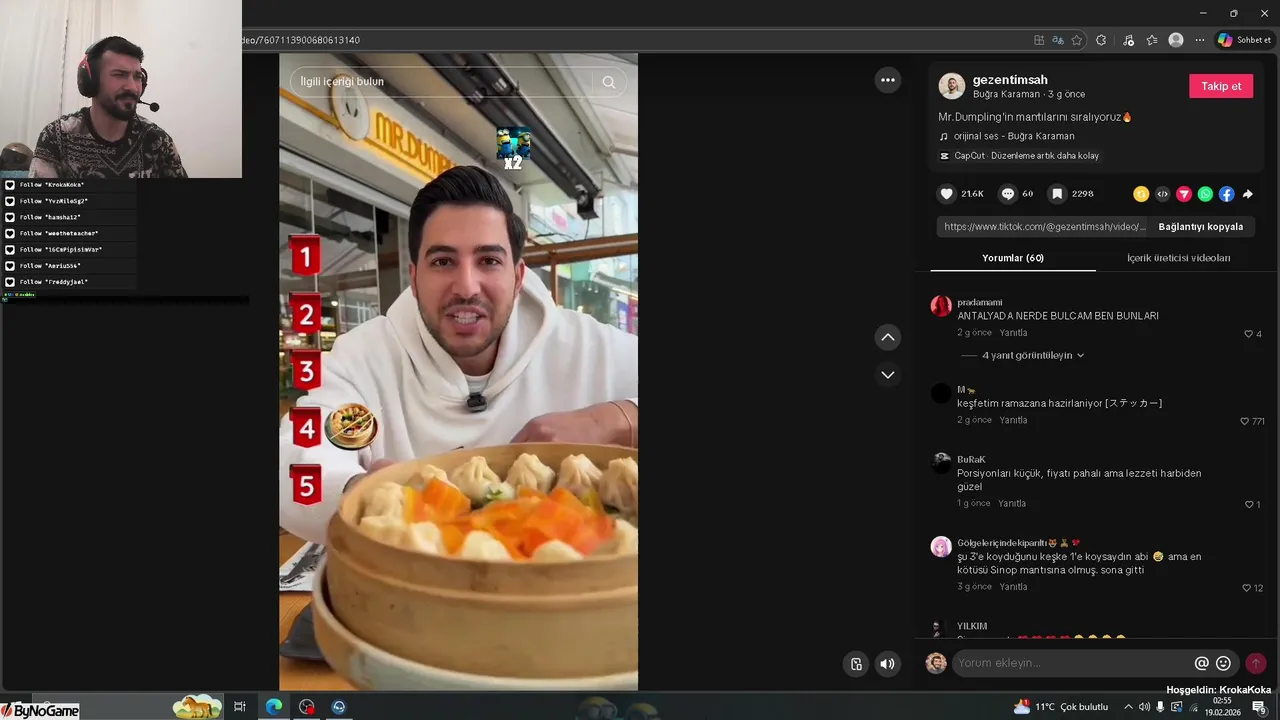Save video with the bookmark icon
The image size is (1280, 720).
point(1056,194)
